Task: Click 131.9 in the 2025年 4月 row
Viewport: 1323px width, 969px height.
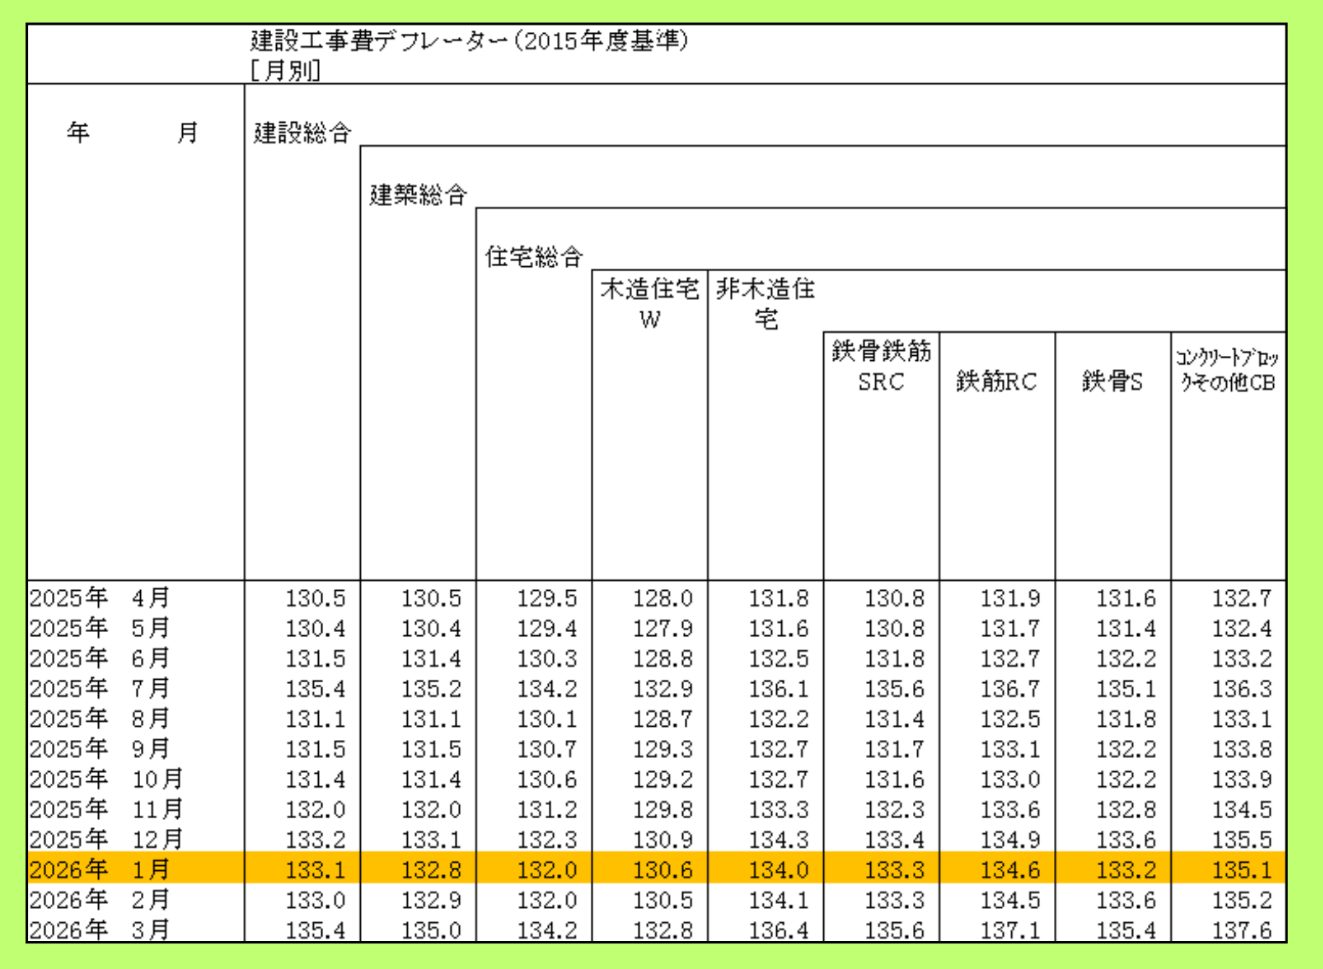Action: tap(1010, 598)
